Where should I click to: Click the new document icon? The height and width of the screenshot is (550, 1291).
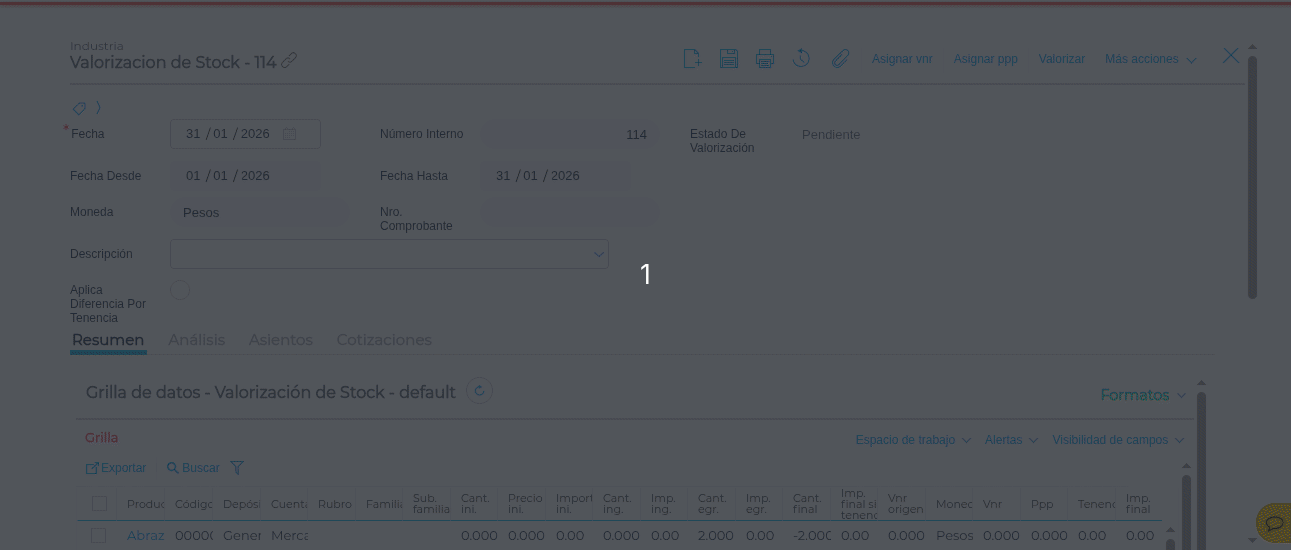(x=692, y=59)
